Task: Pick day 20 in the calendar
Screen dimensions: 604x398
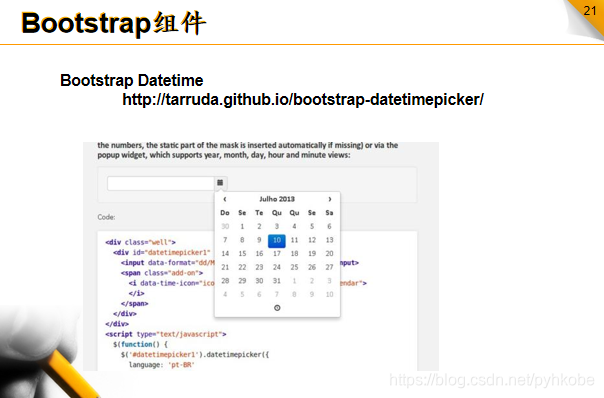Action: (329, 254)
